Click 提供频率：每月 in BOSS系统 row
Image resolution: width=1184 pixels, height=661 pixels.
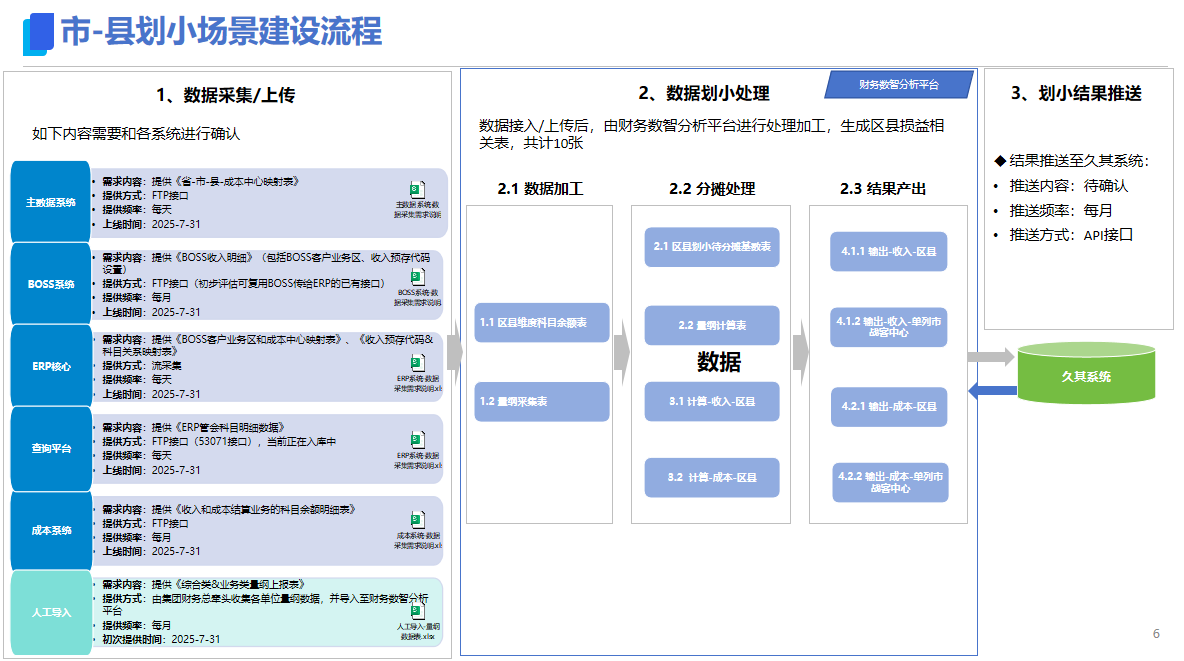(137, 298)
